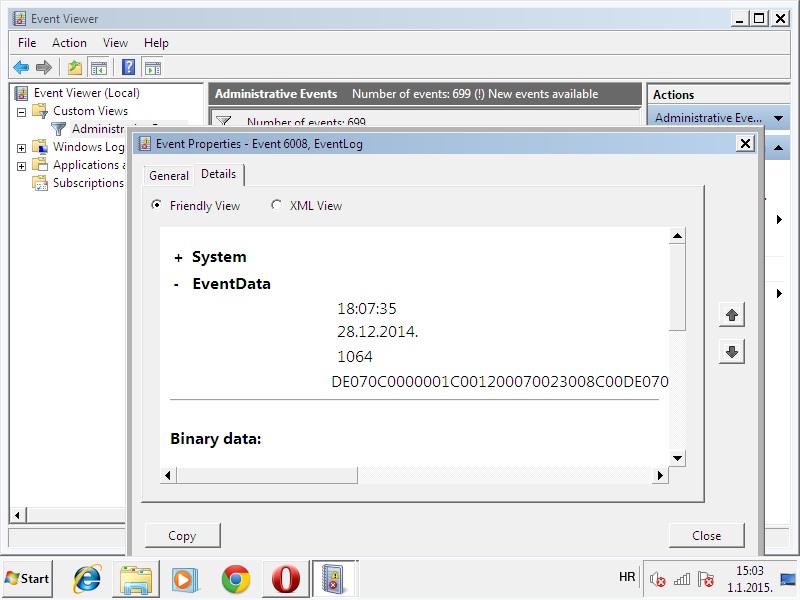Screen dimensions: 800x600
Task: Click the horizontal scrollbar right arrow in details
Action: point(660,476)
